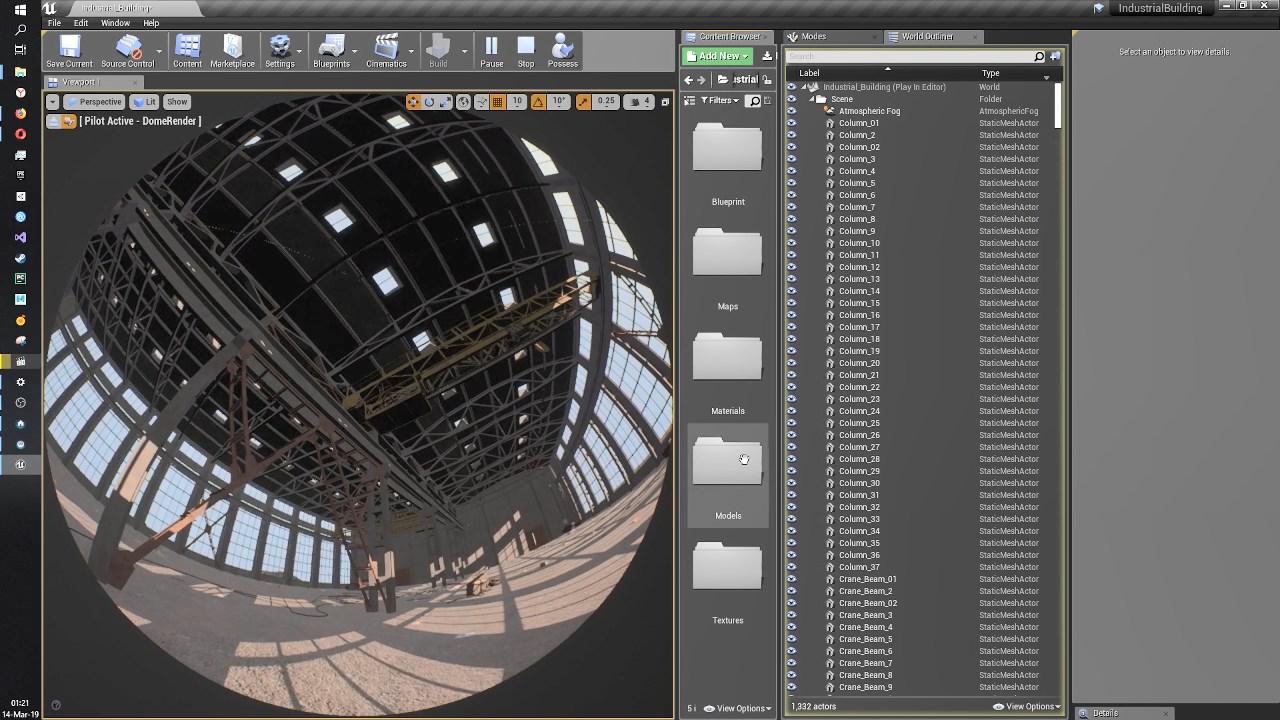Stop the play-in-editor session
1280x720 pixels.
[526, 50]
